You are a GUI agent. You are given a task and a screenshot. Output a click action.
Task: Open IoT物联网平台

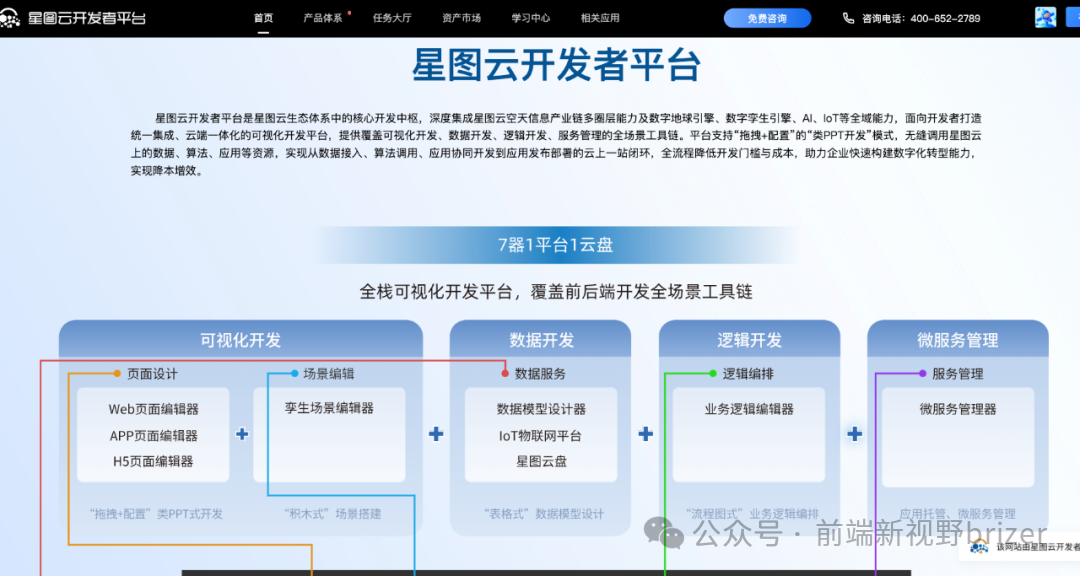(x=541, y=435)
